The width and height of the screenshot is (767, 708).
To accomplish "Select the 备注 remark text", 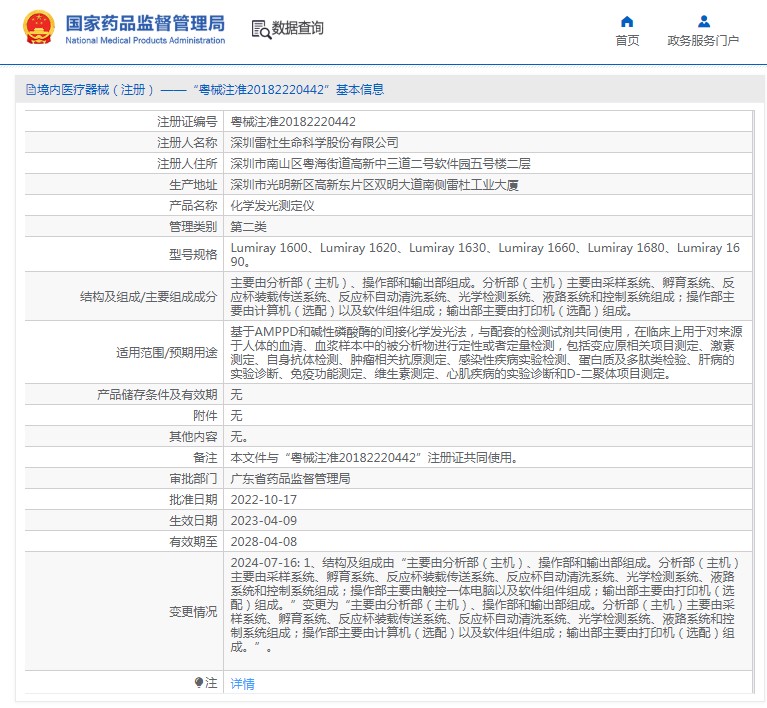I will tap(374, 458).
